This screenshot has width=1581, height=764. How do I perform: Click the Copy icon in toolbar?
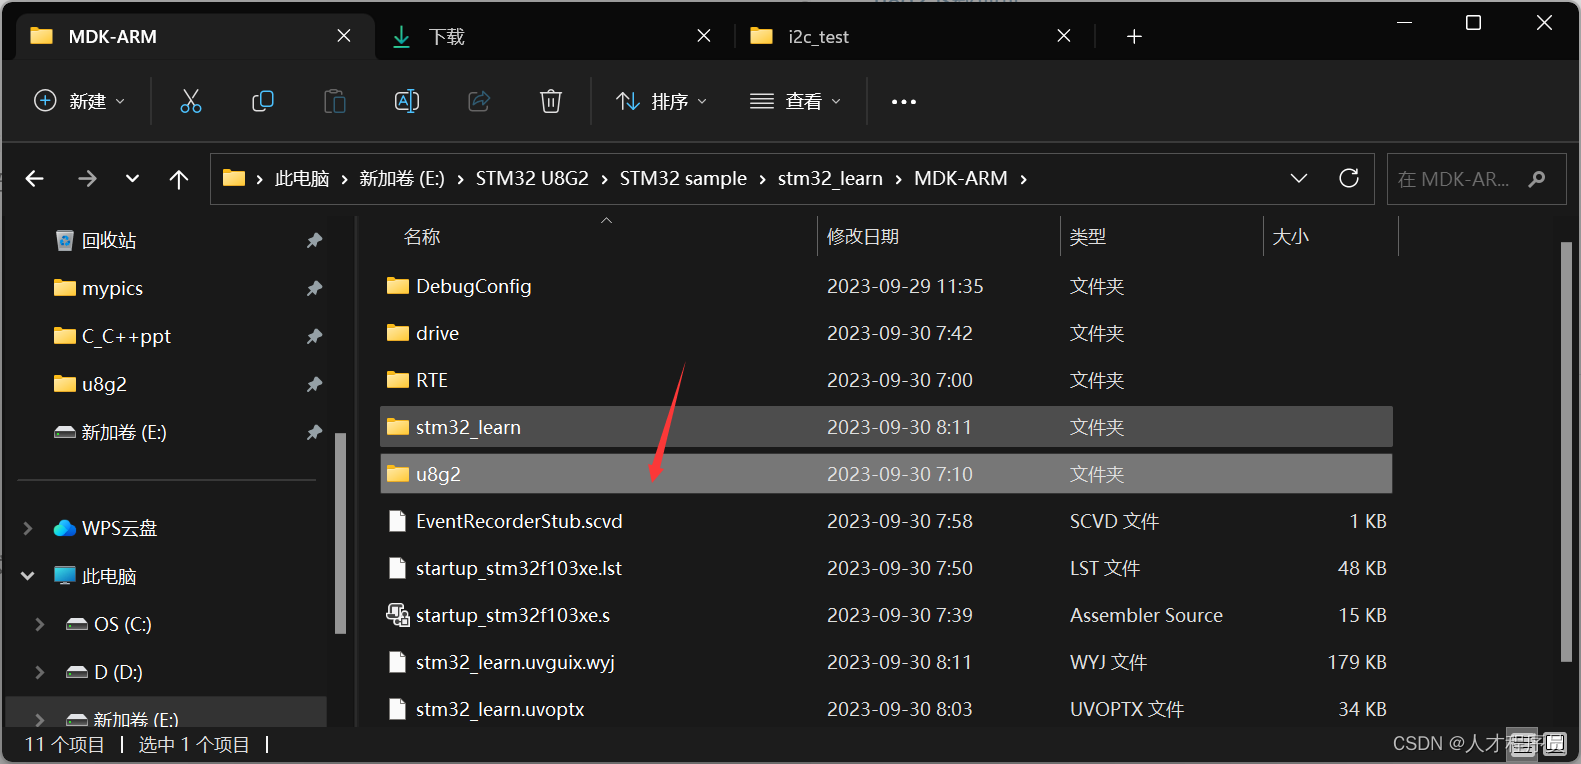[263, 101]
